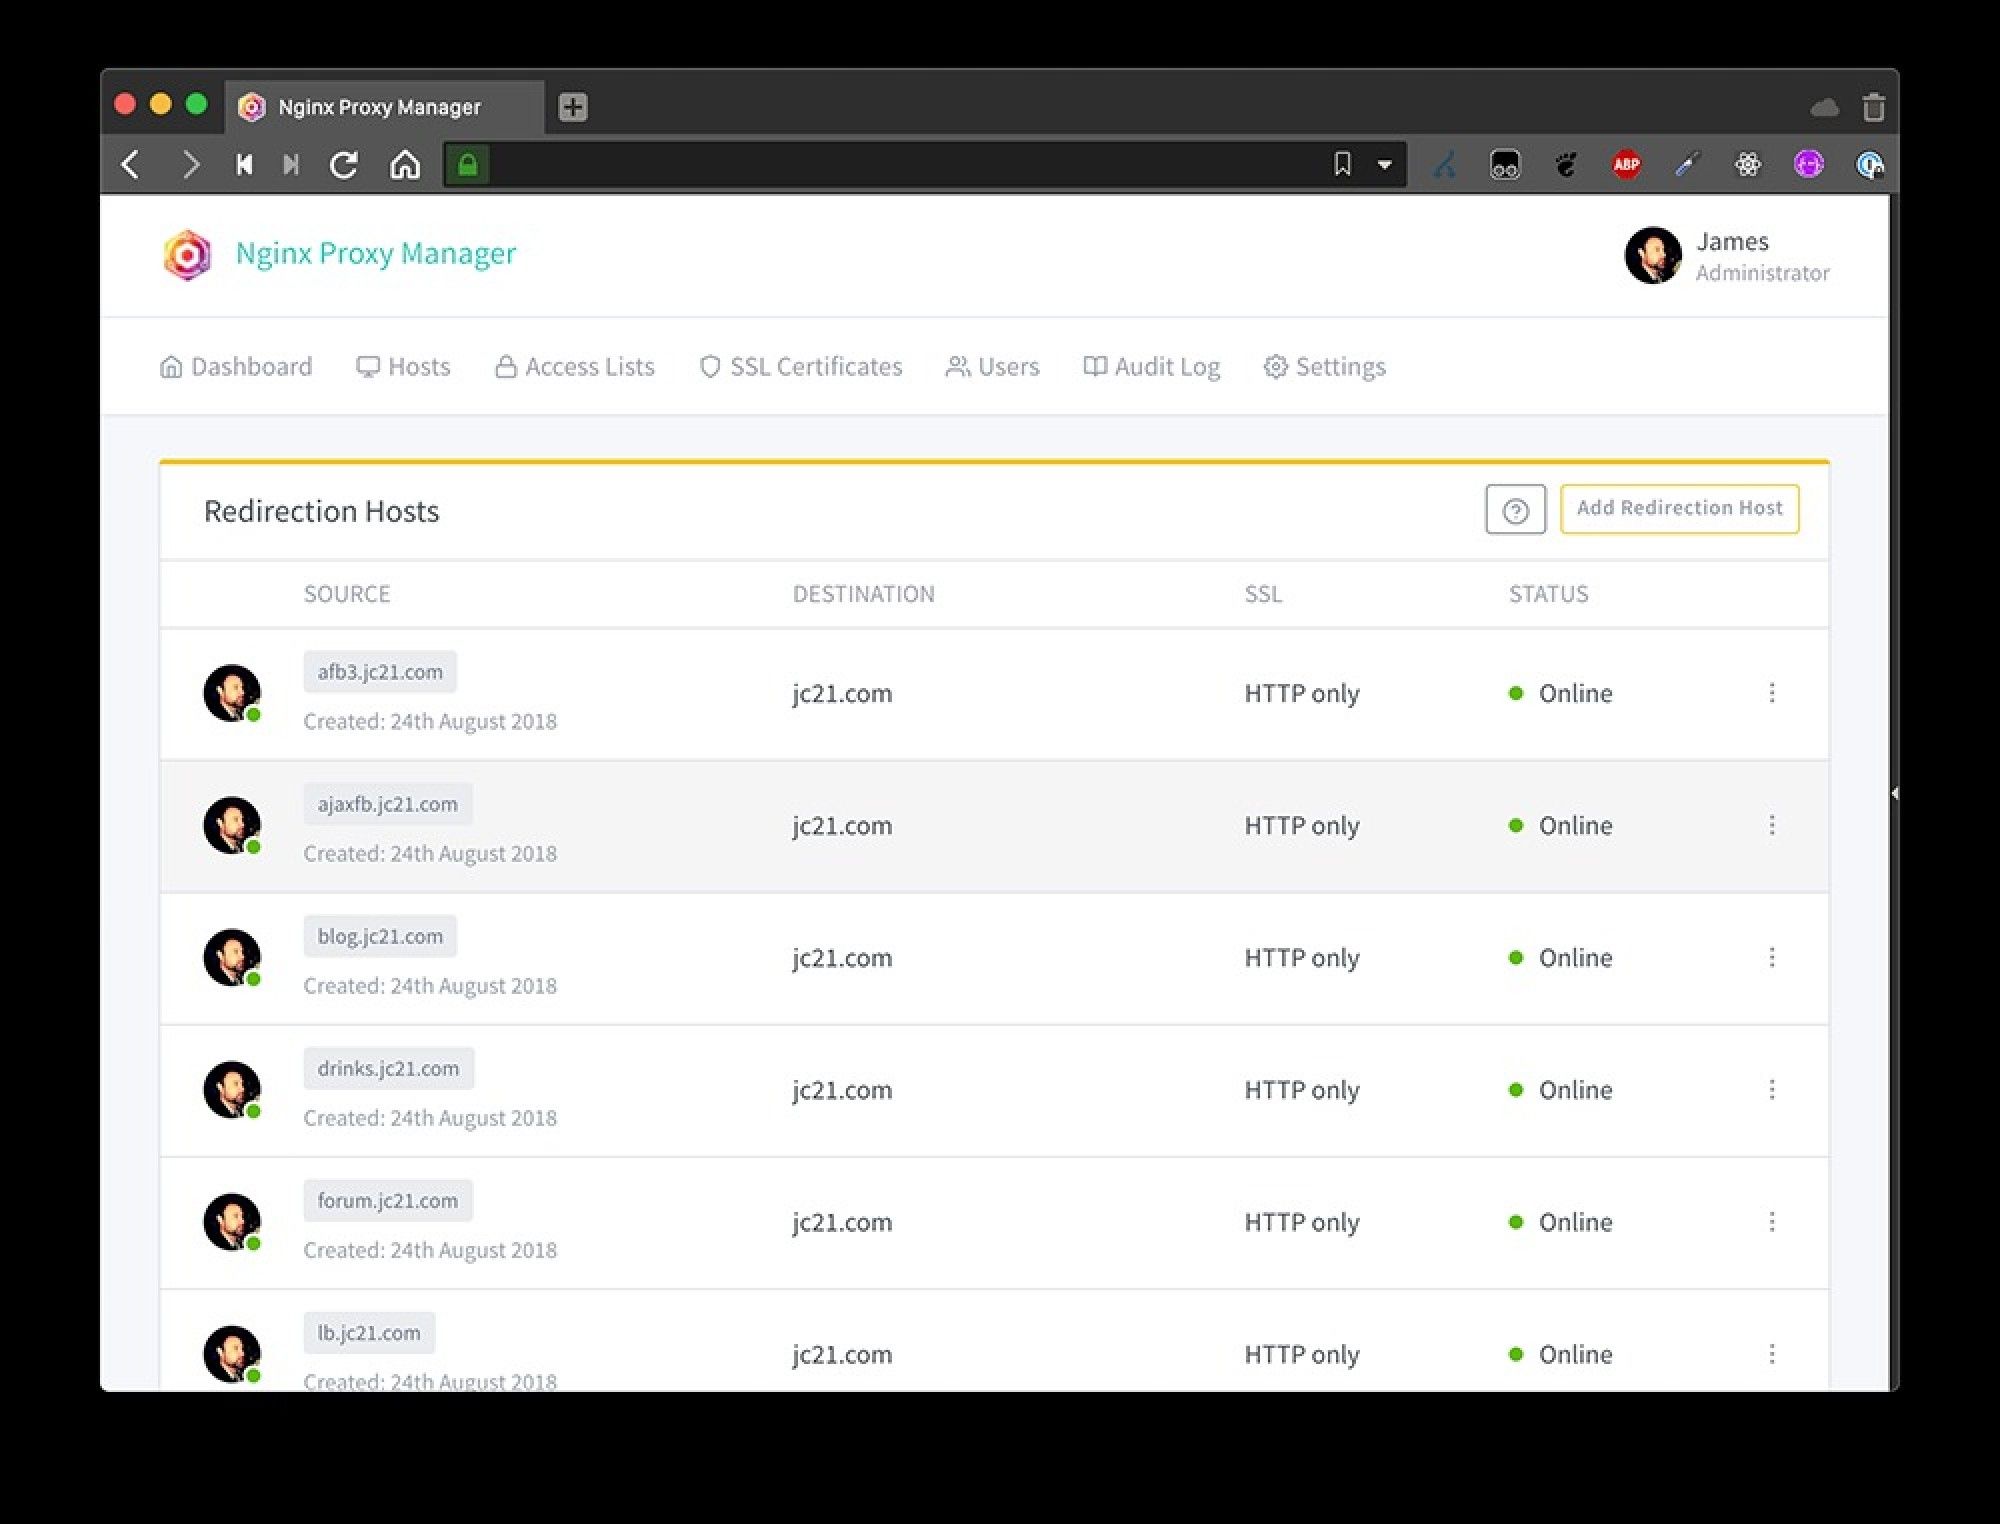Open the row menu for forum.jc21.com

tap(1771, 1222)
